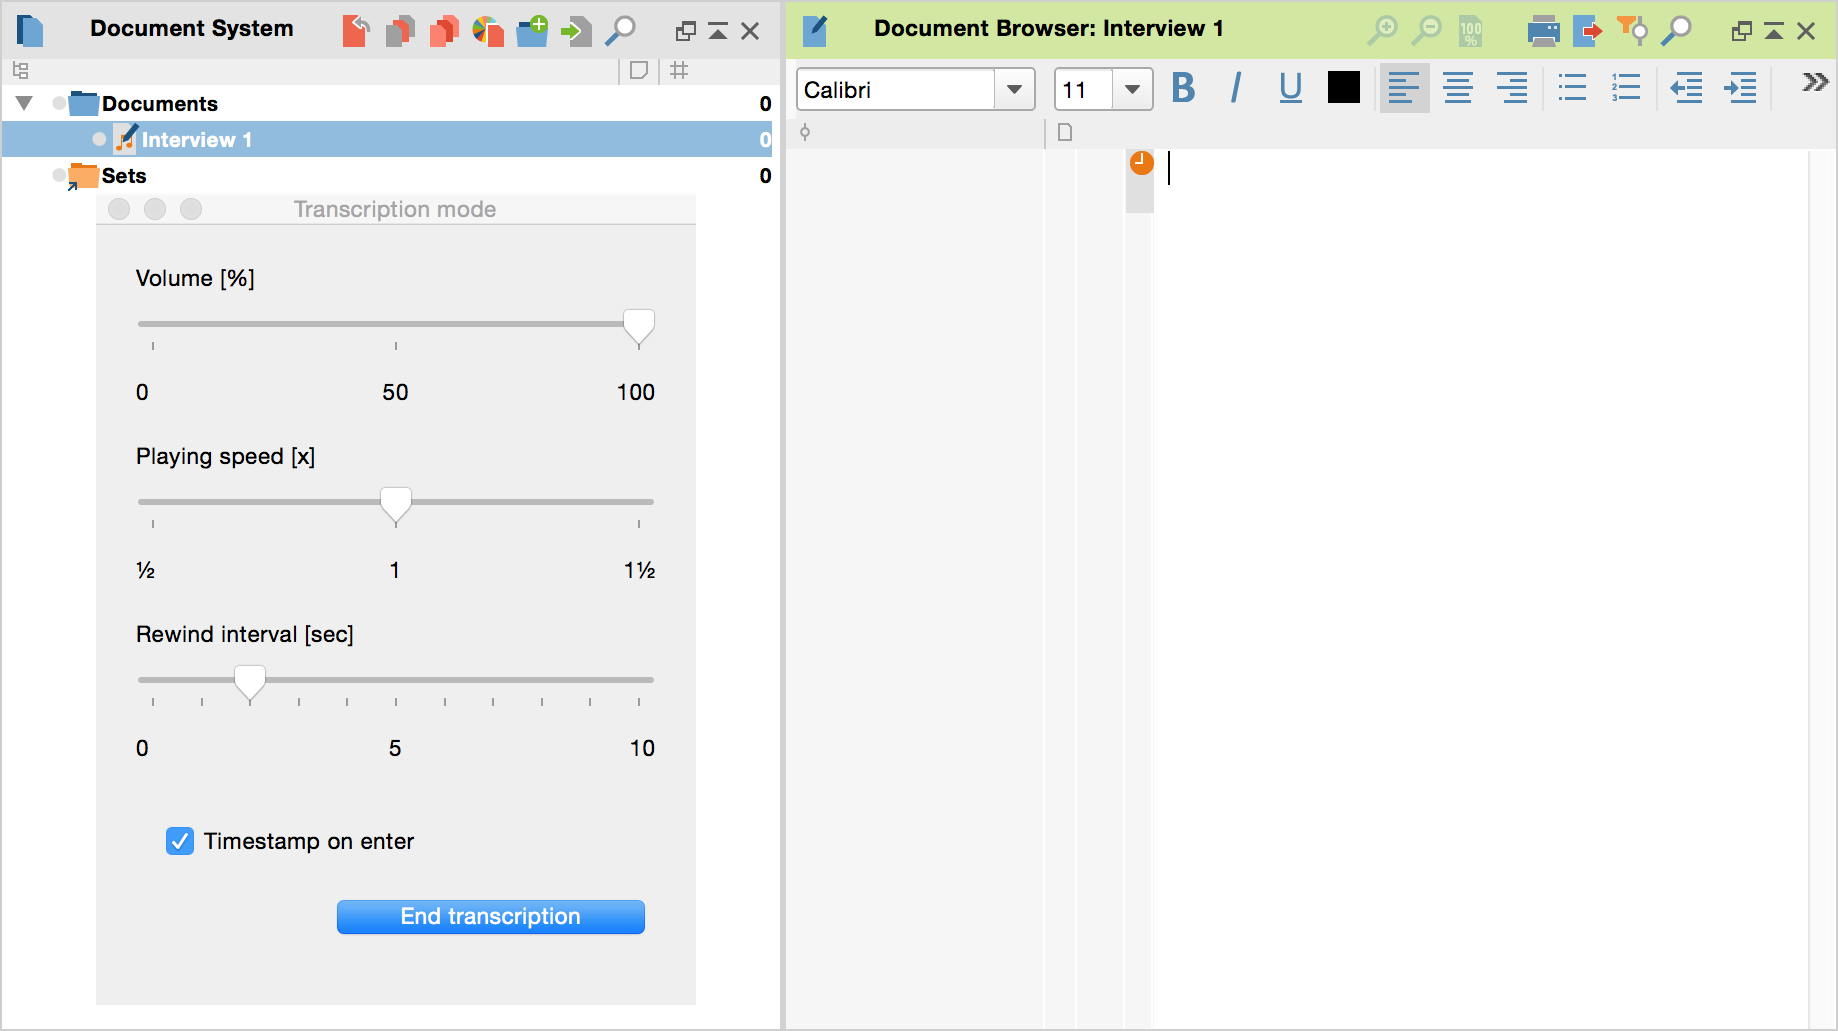Screen dimensions: 1838x1031
Task: Collapse the Document System panel
Action: [x=718, y=31]
